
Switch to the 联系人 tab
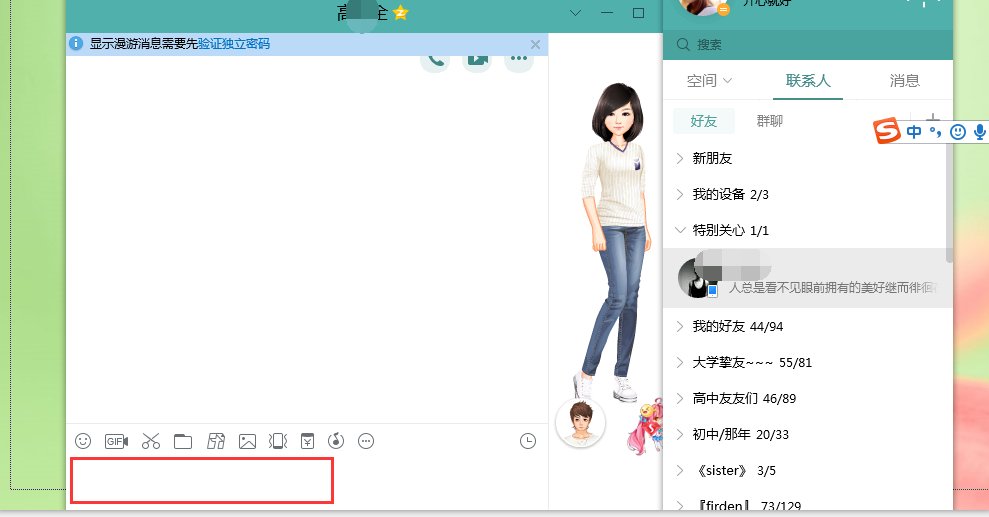(808, 81)
